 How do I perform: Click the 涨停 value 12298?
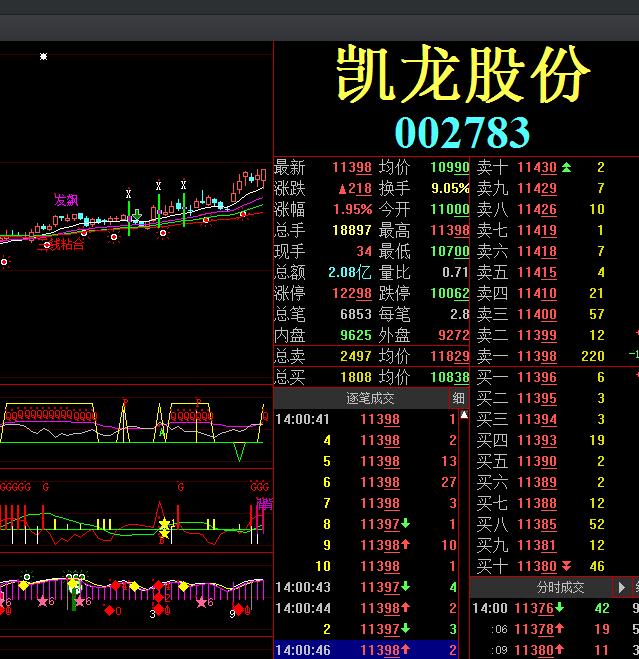click(352, 293)
